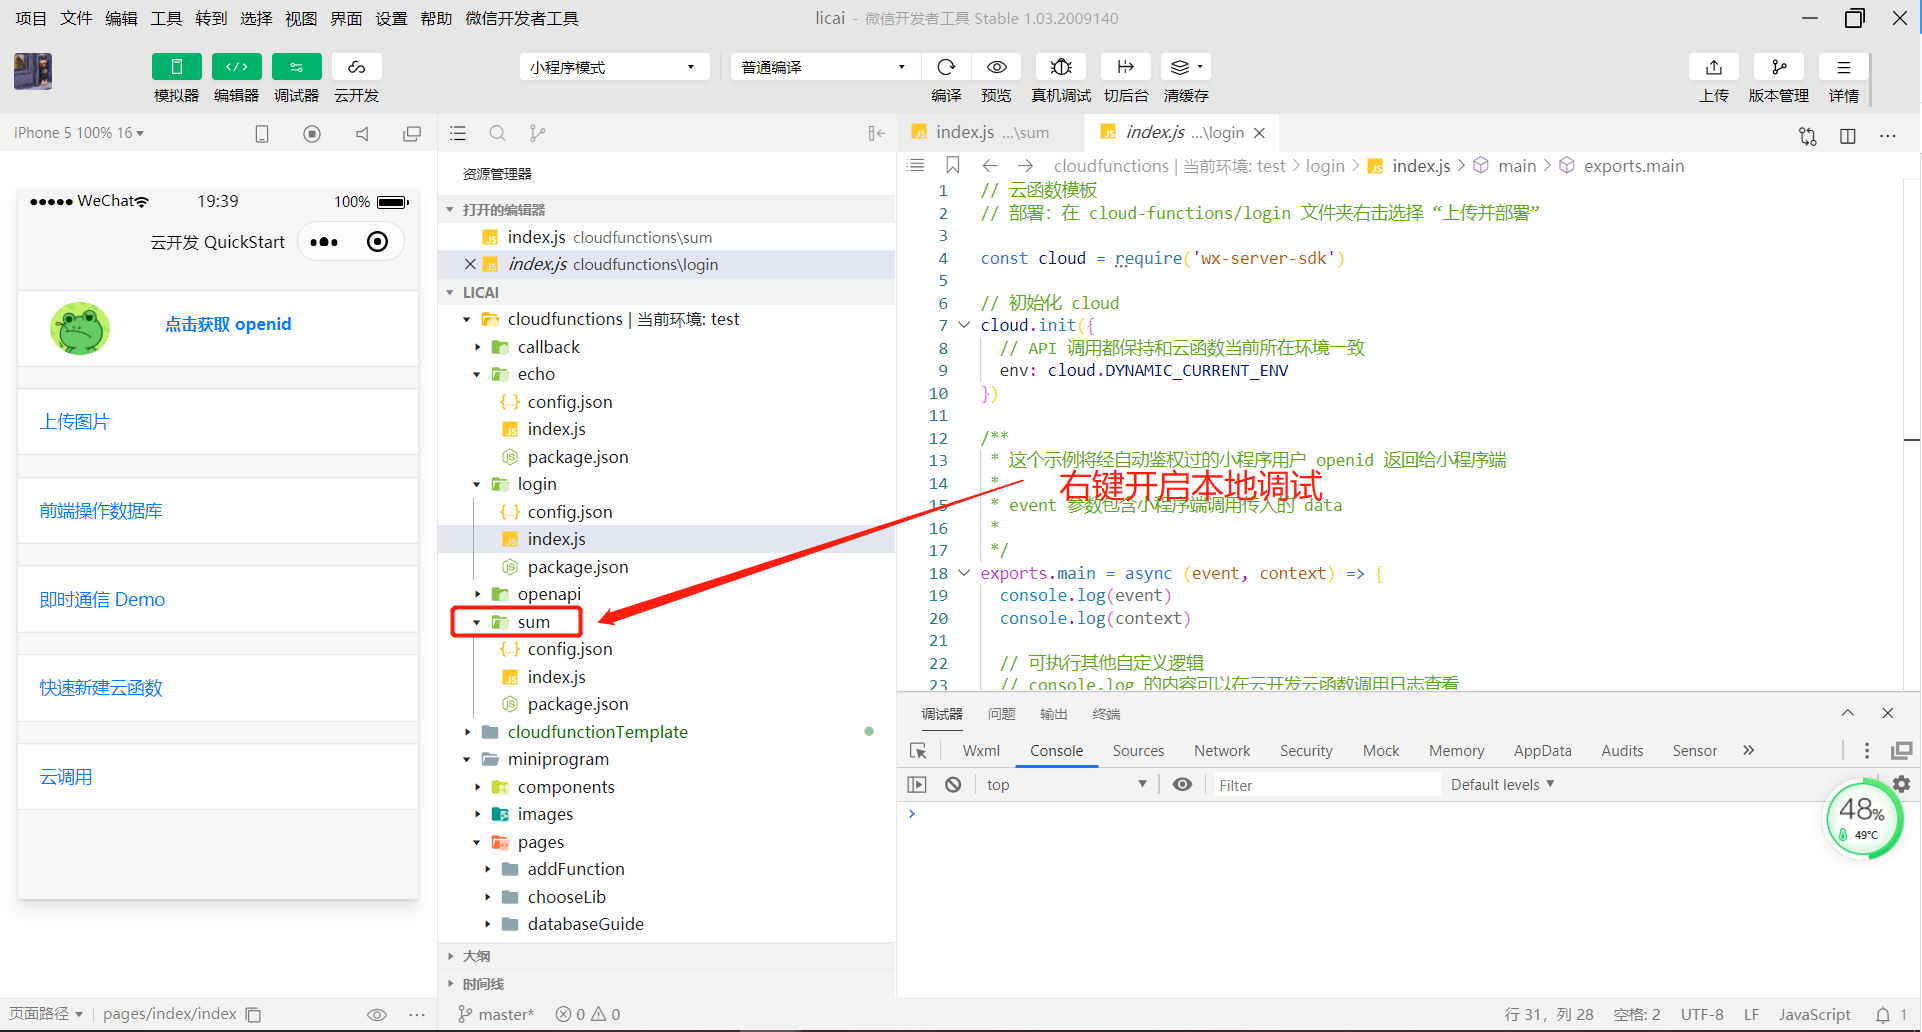Click the compile refresh icon
Image resolution: width=1922 pixels, height=1032 pixels.
pos(946,67)
